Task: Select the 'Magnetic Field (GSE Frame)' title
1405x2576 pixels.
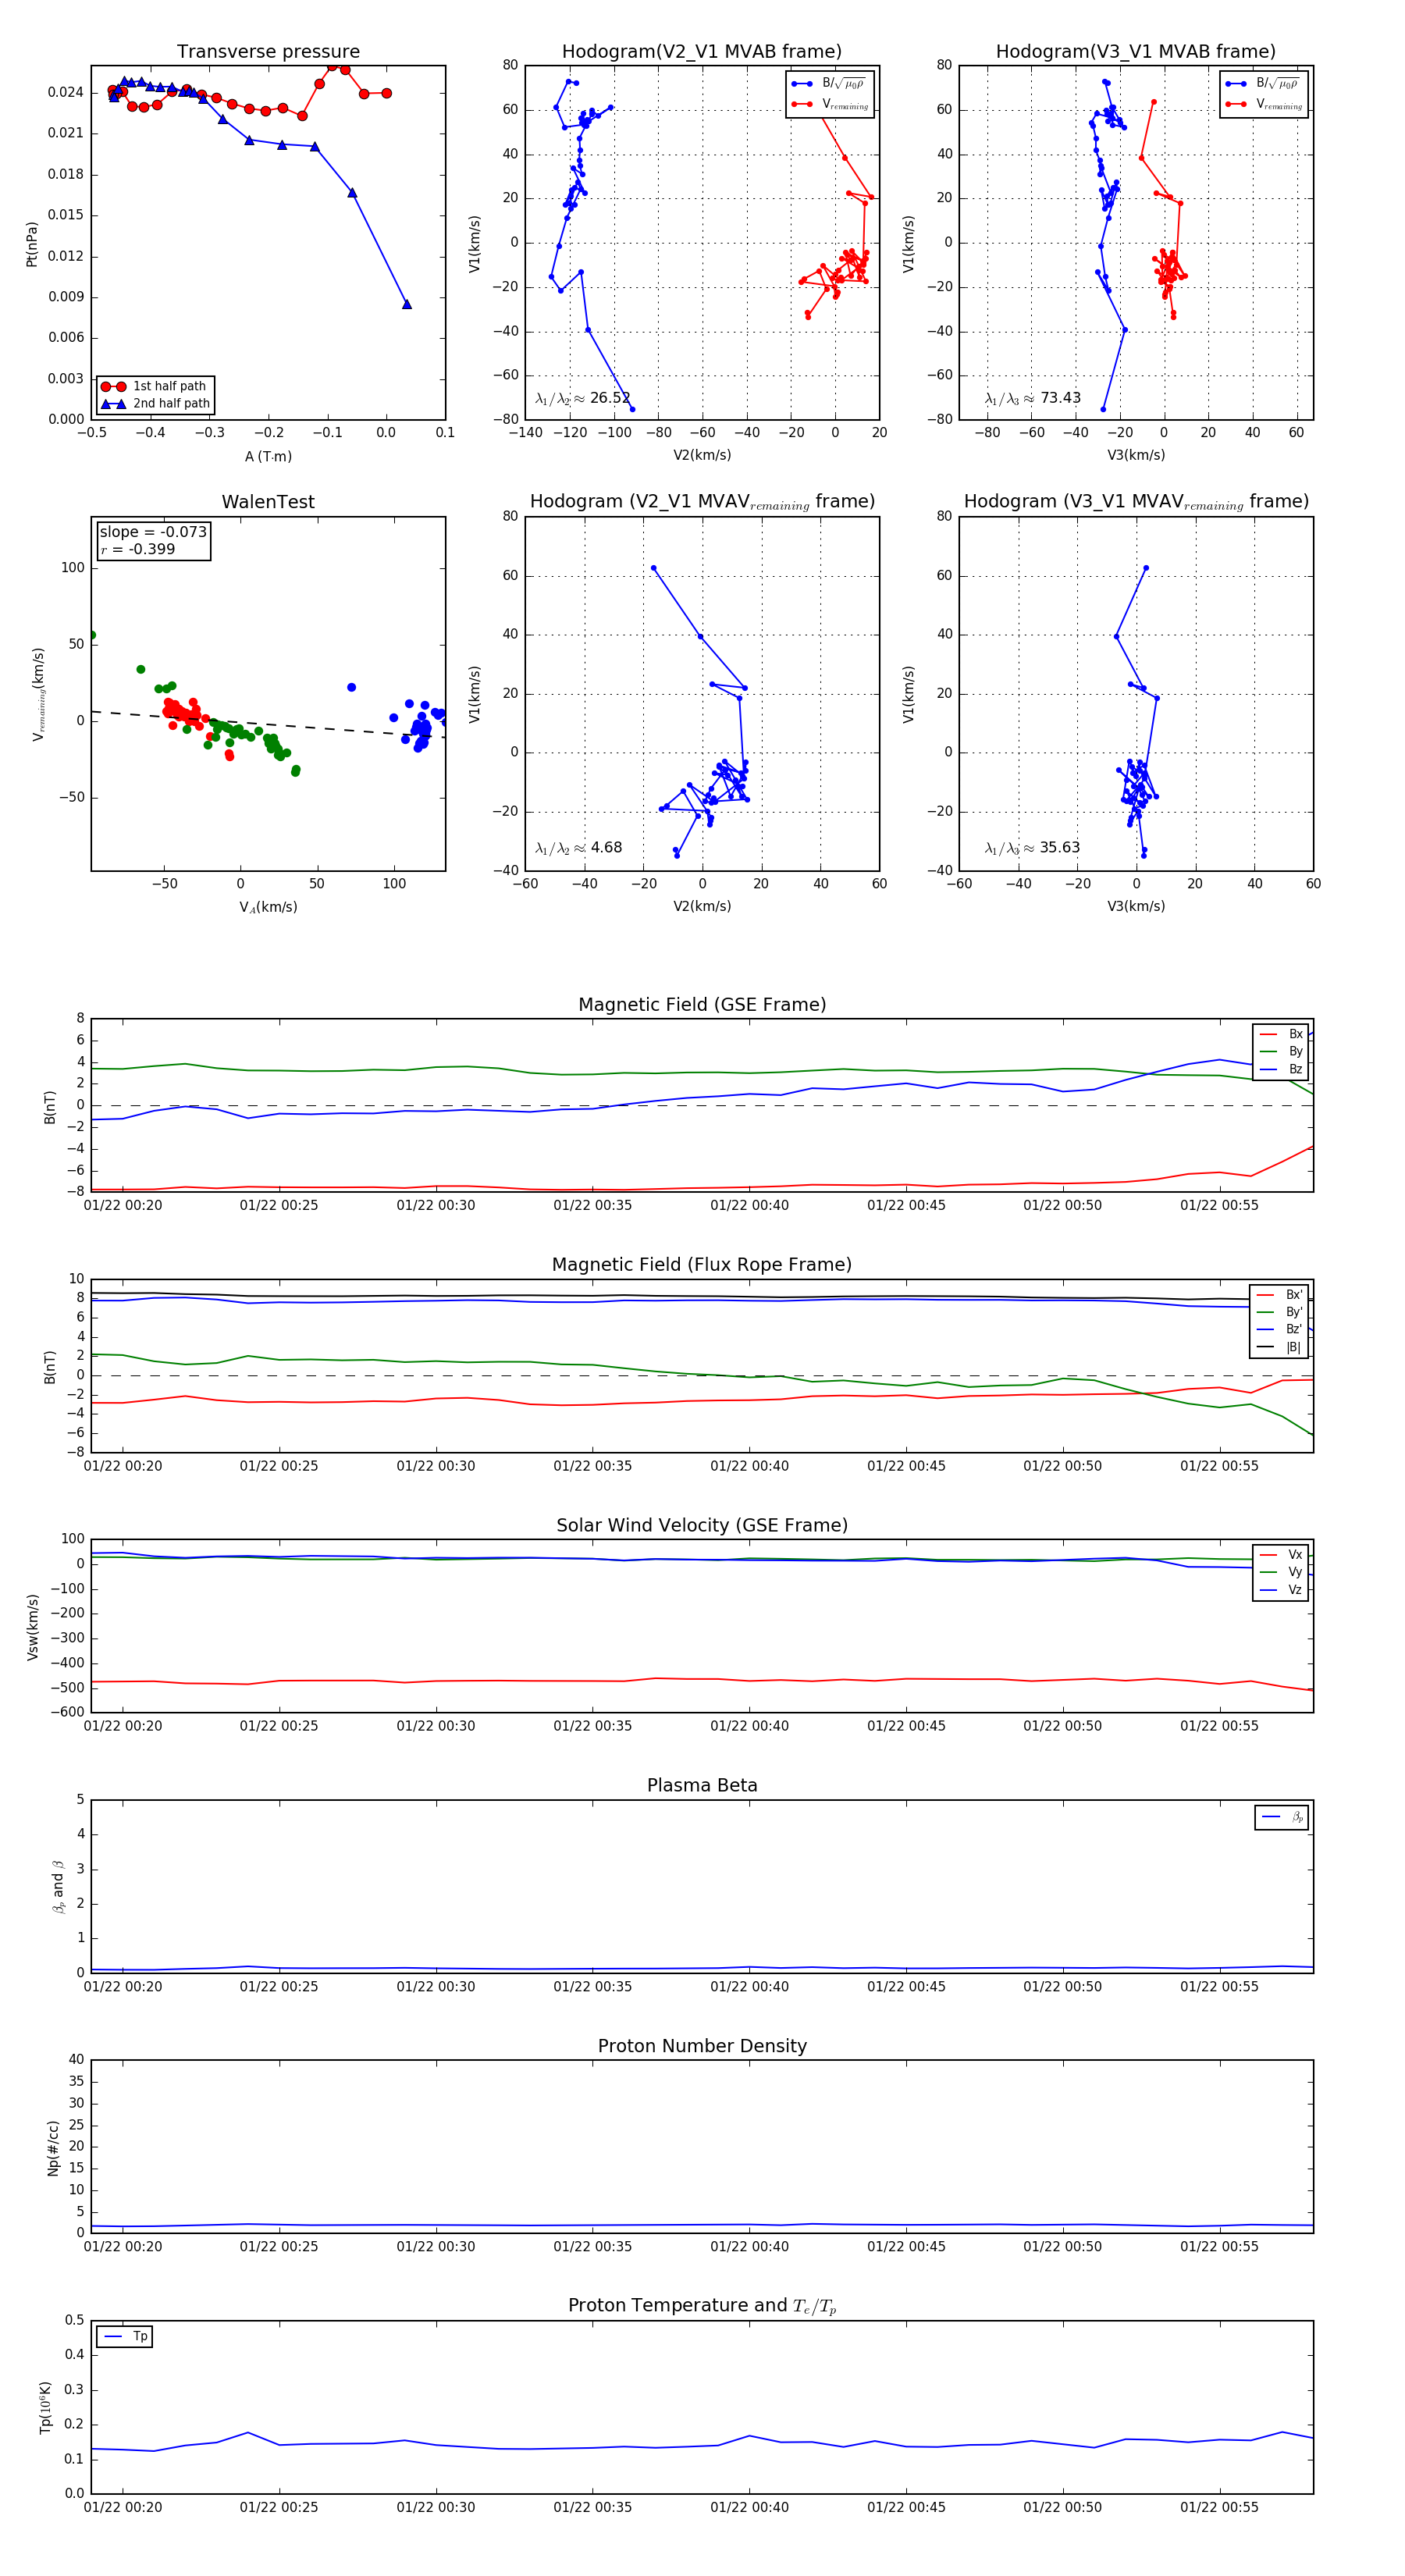Action: [702, 1004]
